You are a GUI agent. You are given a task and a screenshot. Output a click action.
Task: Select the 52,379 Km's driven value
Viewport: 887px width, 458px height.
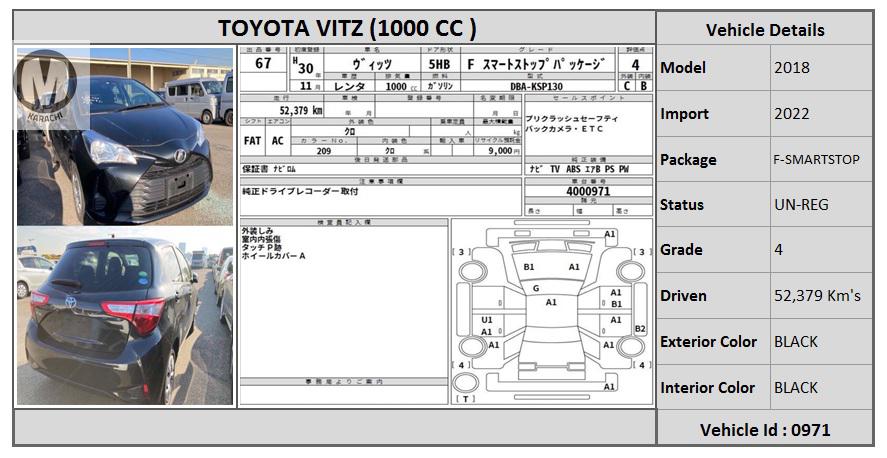pyautogui.click(x=817, y=296)
